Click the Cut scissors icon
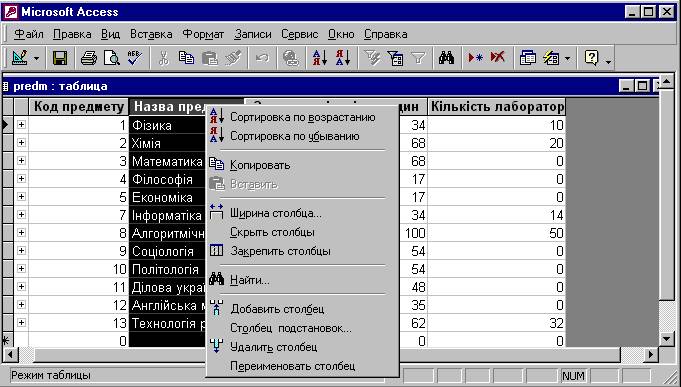This screenshot has width=681, height=387. (163, 58)
